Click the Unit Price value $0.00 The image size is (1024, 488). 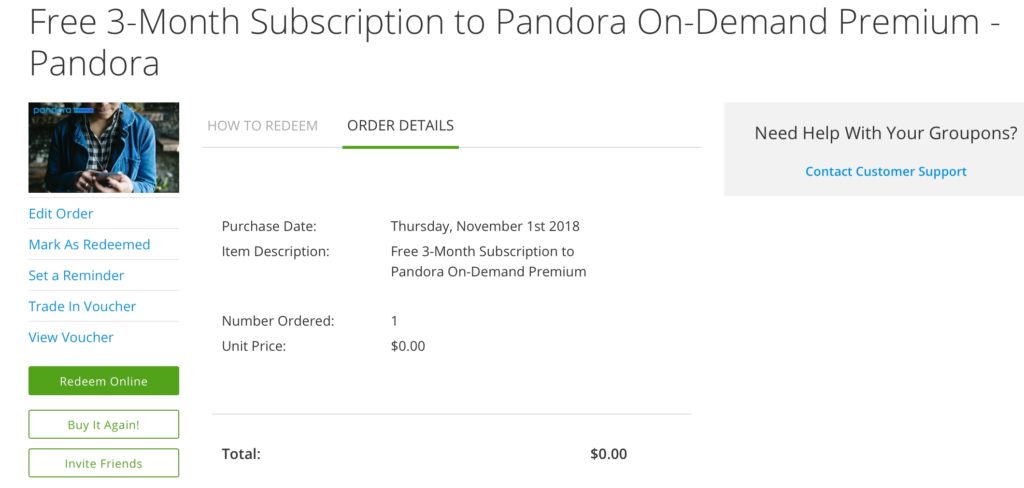[x=408, y=346]
